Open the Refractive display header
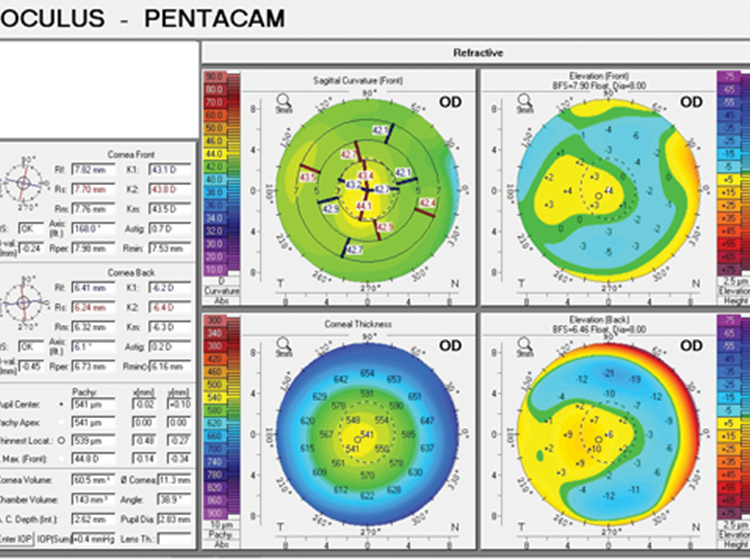750x560 pixels. point(476,53)
